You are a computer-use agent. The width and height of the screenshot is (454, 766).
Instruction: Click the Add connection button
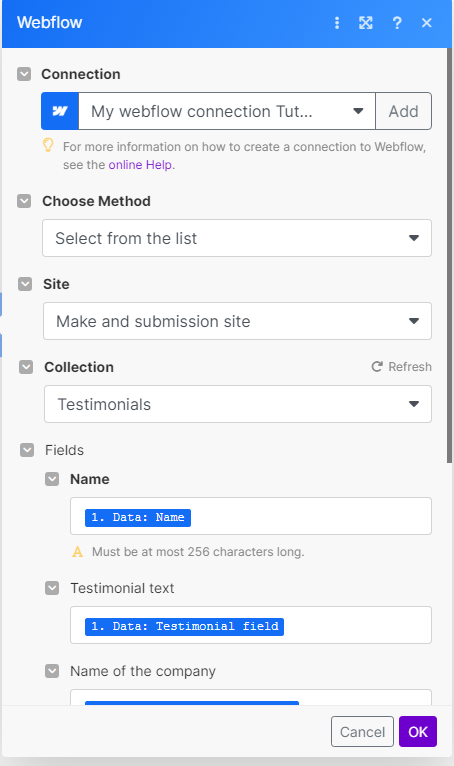tap(403, 111)
